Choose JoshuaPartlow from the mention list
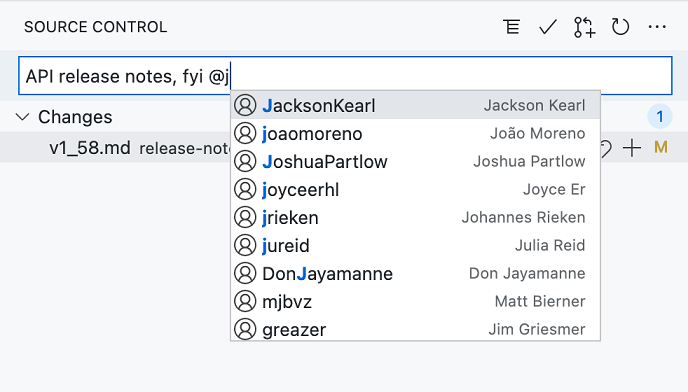688x392 pixels. point(415,162)
